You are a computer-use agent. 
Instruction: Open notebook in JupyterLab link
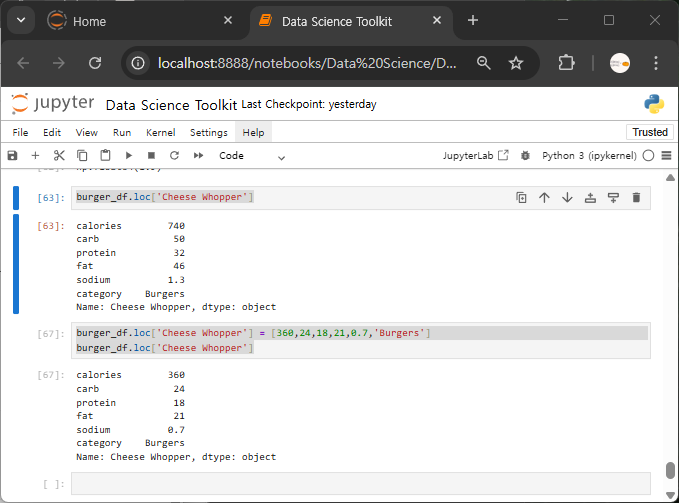(x=475, y=155)
